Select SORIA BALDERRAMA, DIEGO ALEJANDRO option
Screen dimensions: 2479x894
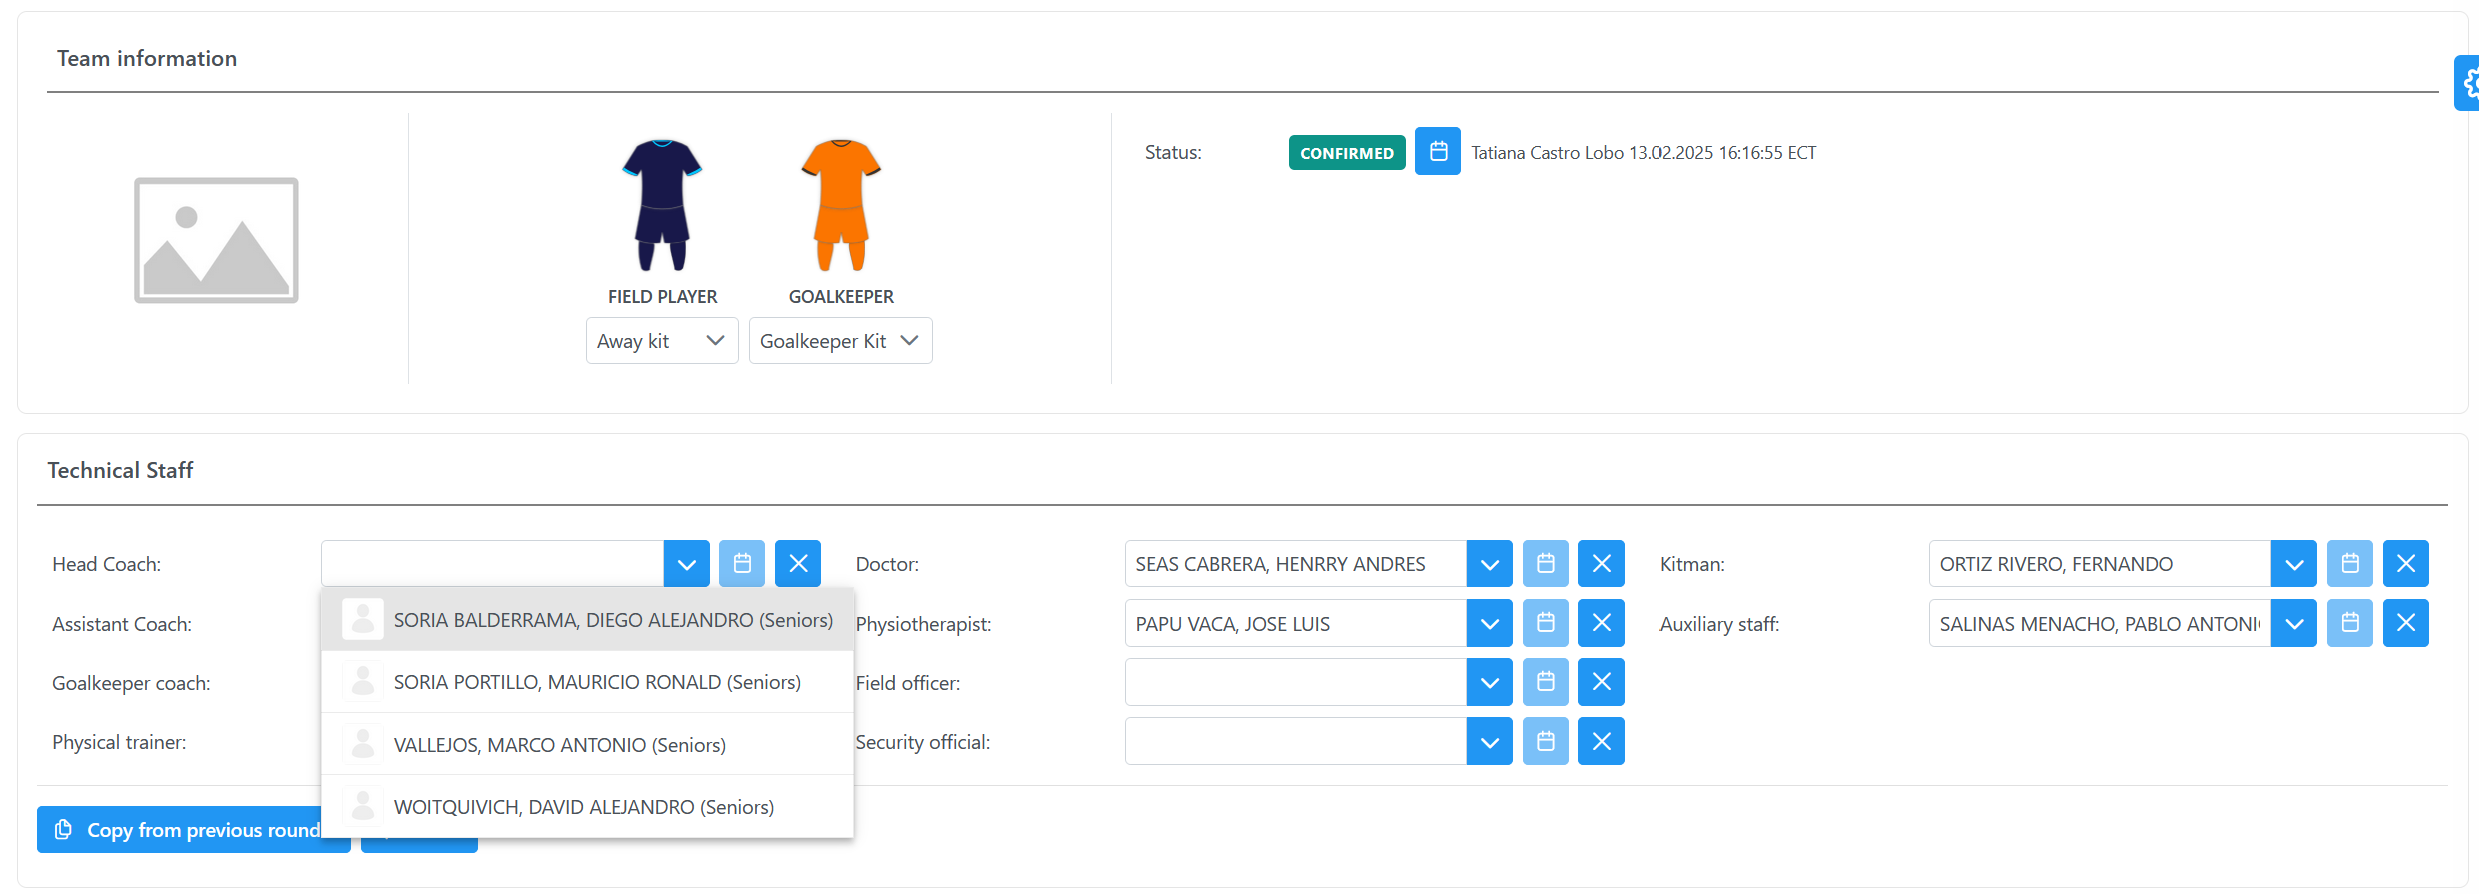click(612, 620)
